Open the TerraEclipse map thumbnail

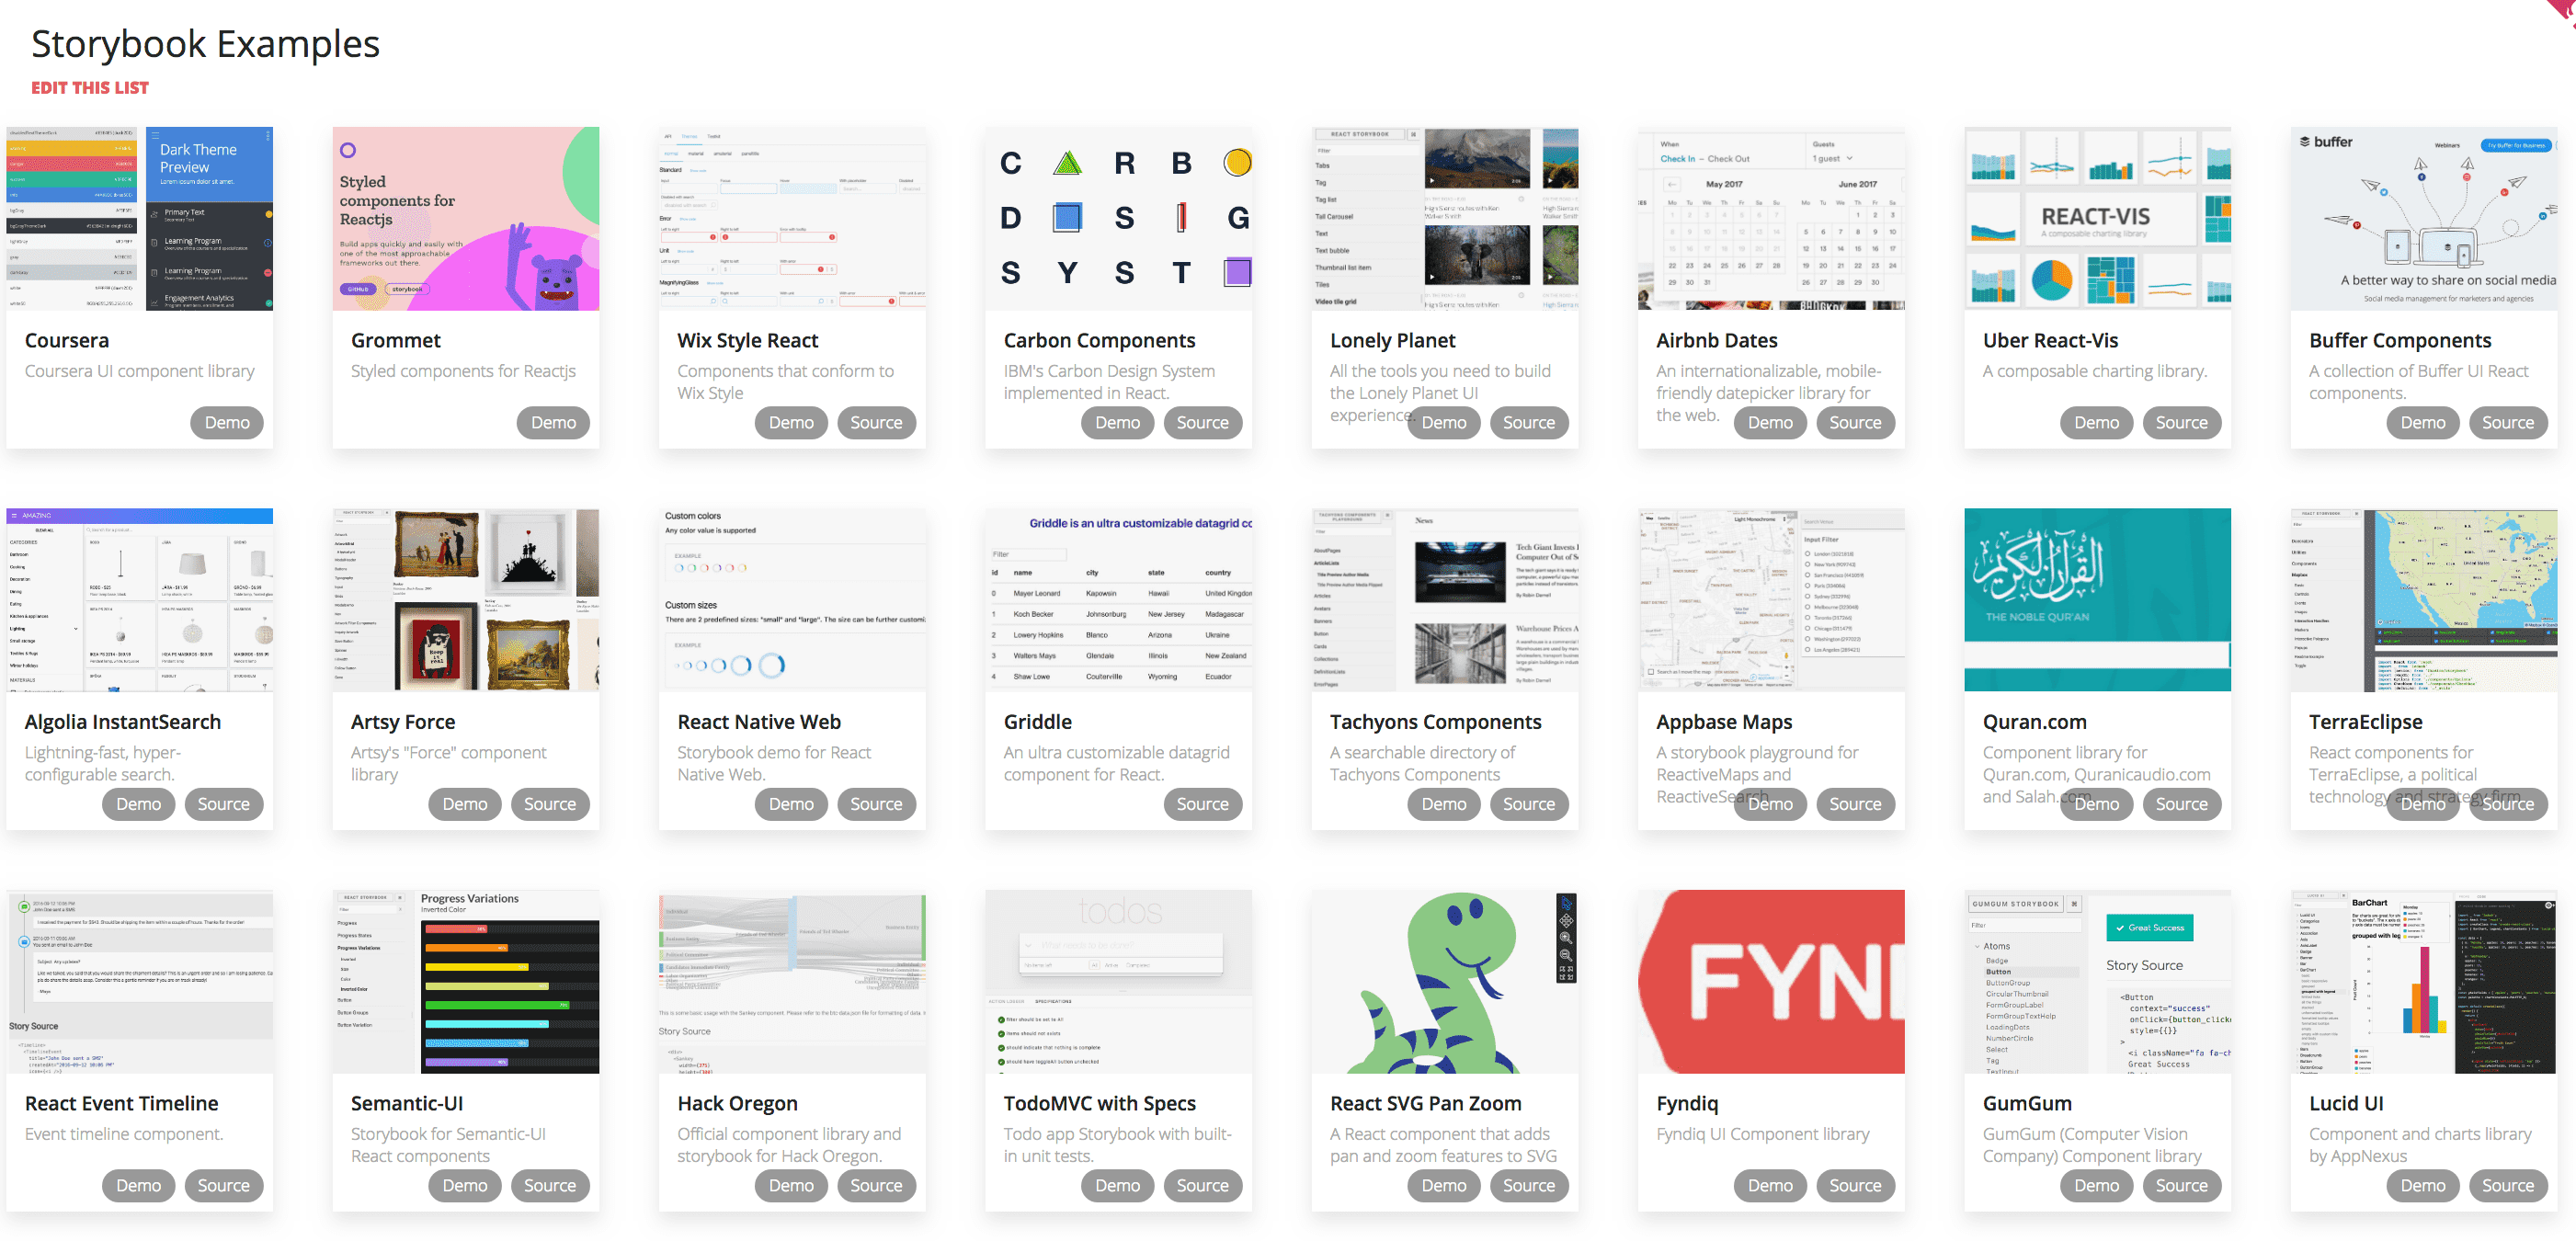click(2424, 600)
